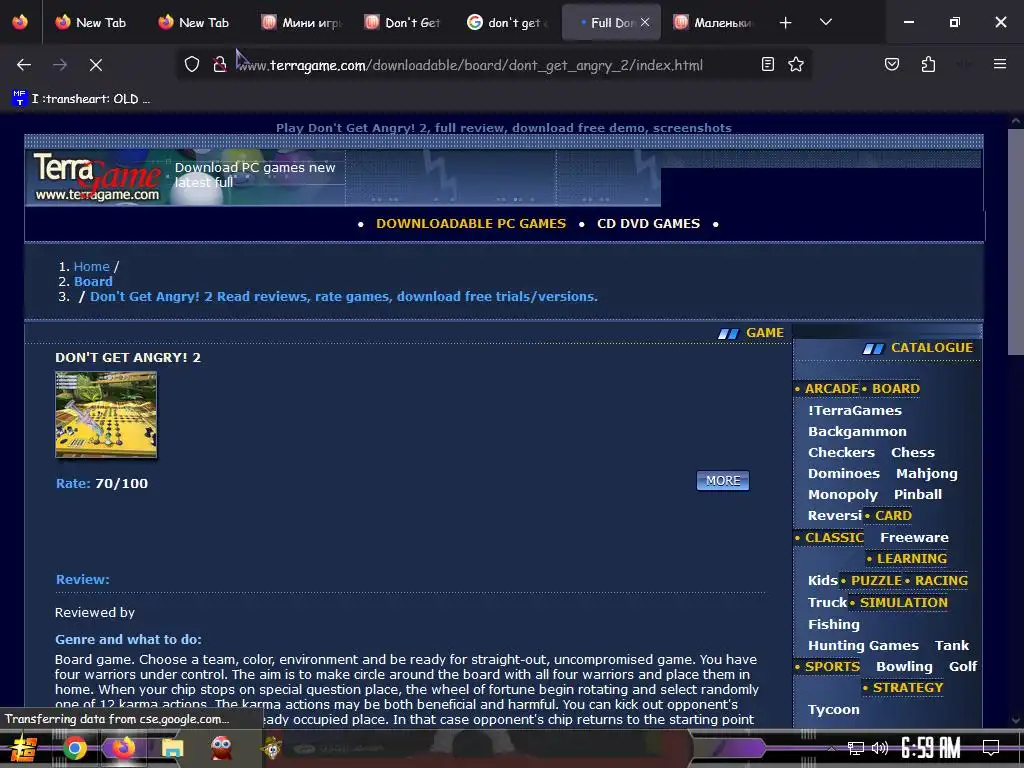Open Dominoes catalogue link

pyautogui.click(x=844, y=473)
